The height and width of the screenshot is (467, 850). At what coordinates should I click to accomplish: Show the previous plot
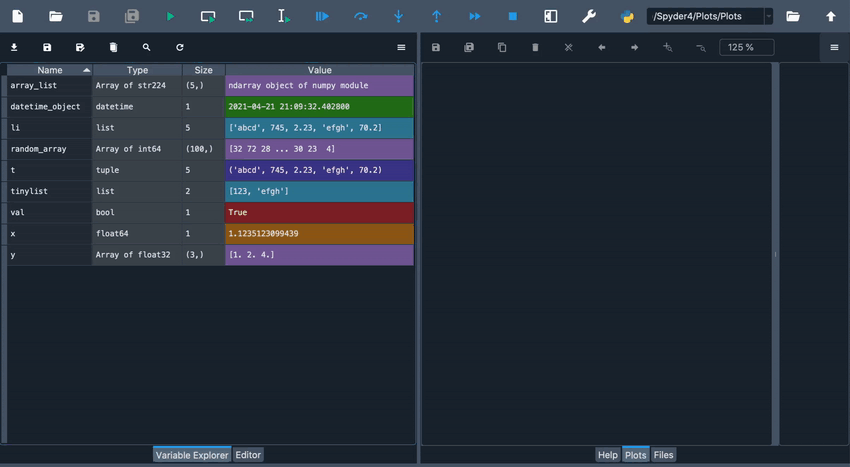601,47
